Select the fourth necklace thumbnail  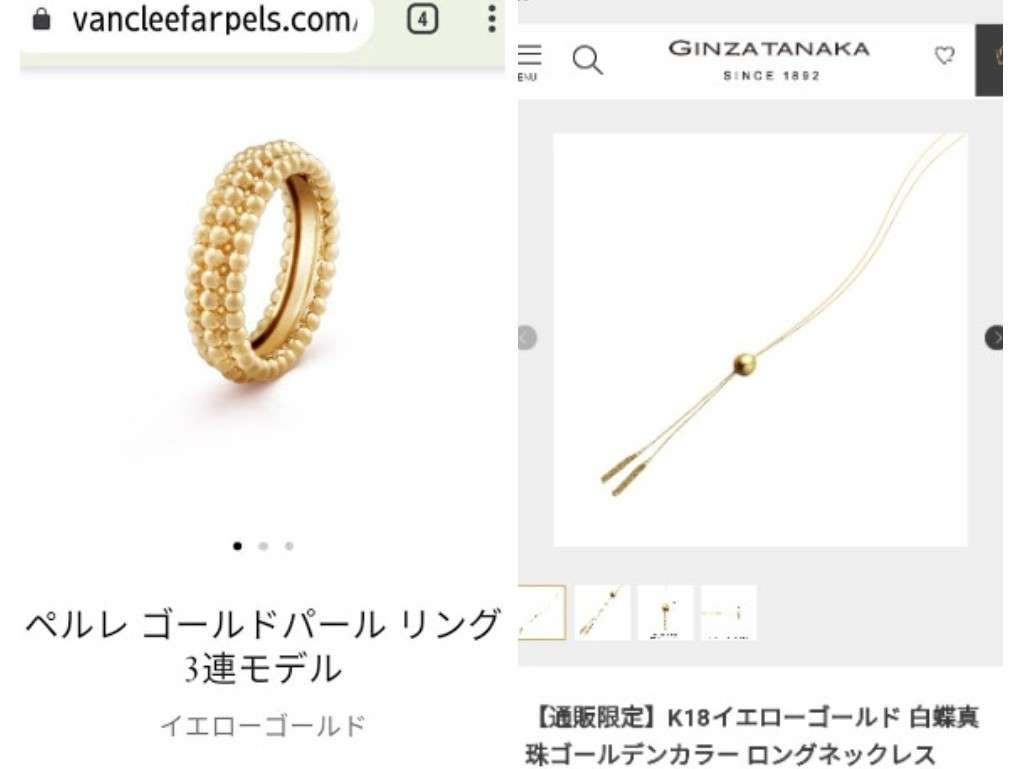[x=729, y=613]
